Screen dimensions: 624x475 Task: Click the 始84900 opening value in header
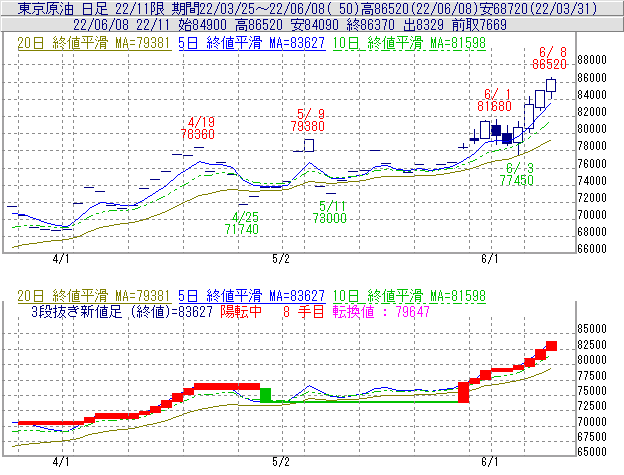click(202, 25)
